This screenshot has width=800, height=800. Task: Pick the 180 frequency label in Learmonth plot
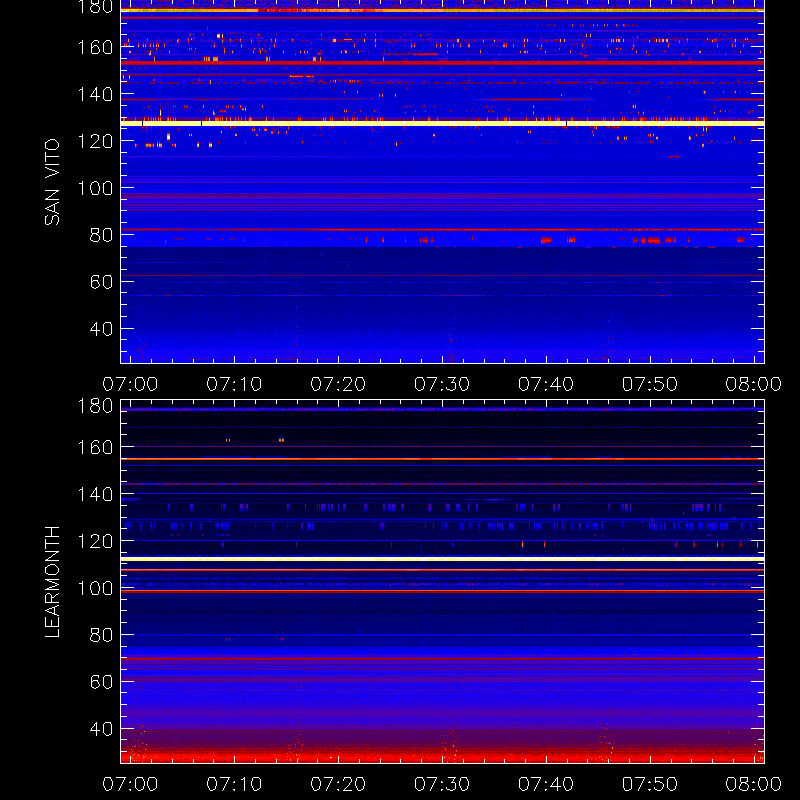[x=95, y=406]
